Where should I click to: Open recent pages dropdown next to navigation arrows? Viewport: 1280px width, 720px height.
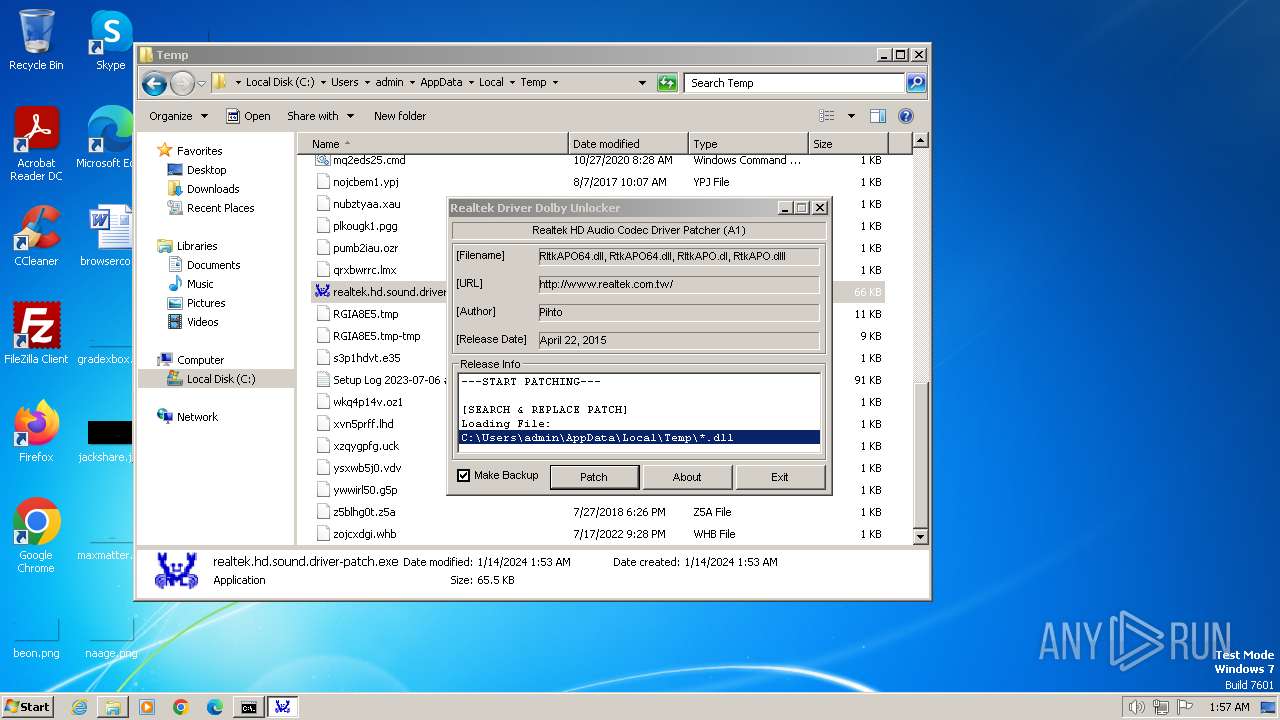point(202,83)
